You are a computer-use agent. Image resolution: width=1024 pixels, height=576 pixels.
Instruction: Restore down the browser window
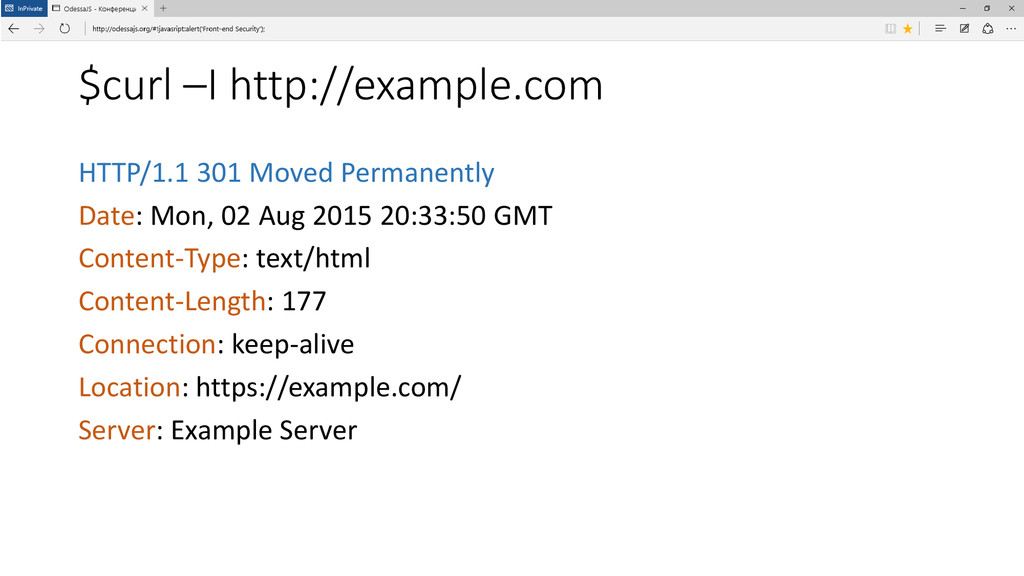click(x=987, y=8)
